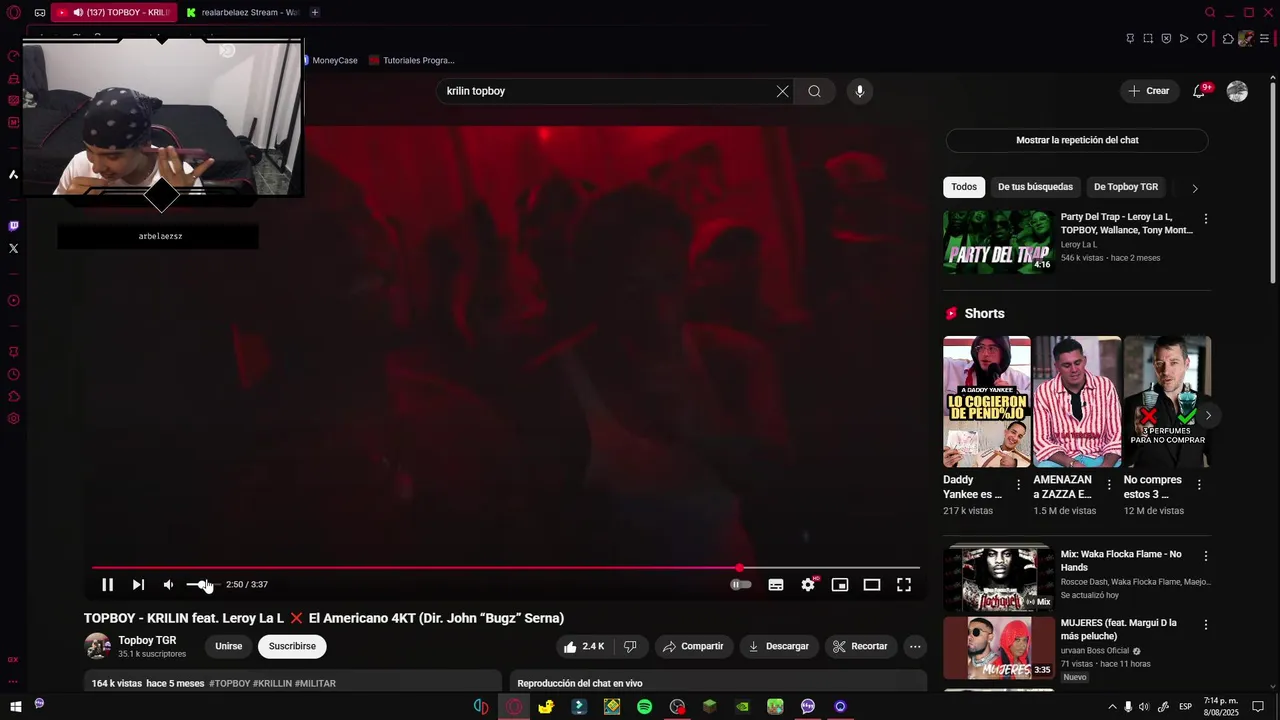Pause the video playback

pos(108,585)
